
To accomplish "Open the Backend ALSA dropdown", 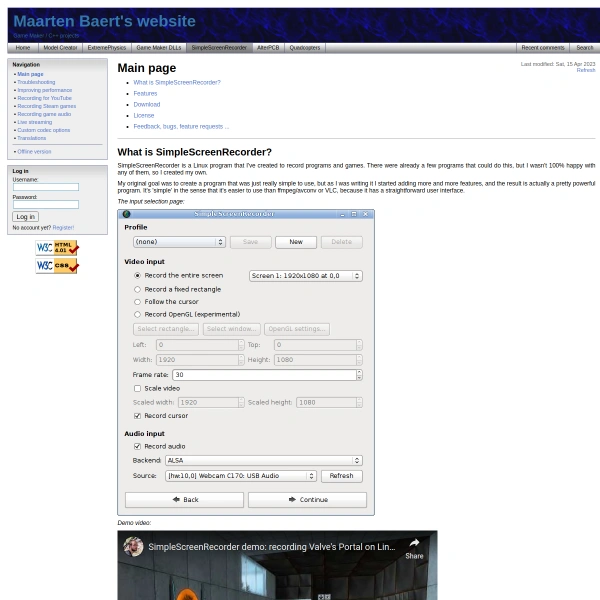I will point(264,461).
